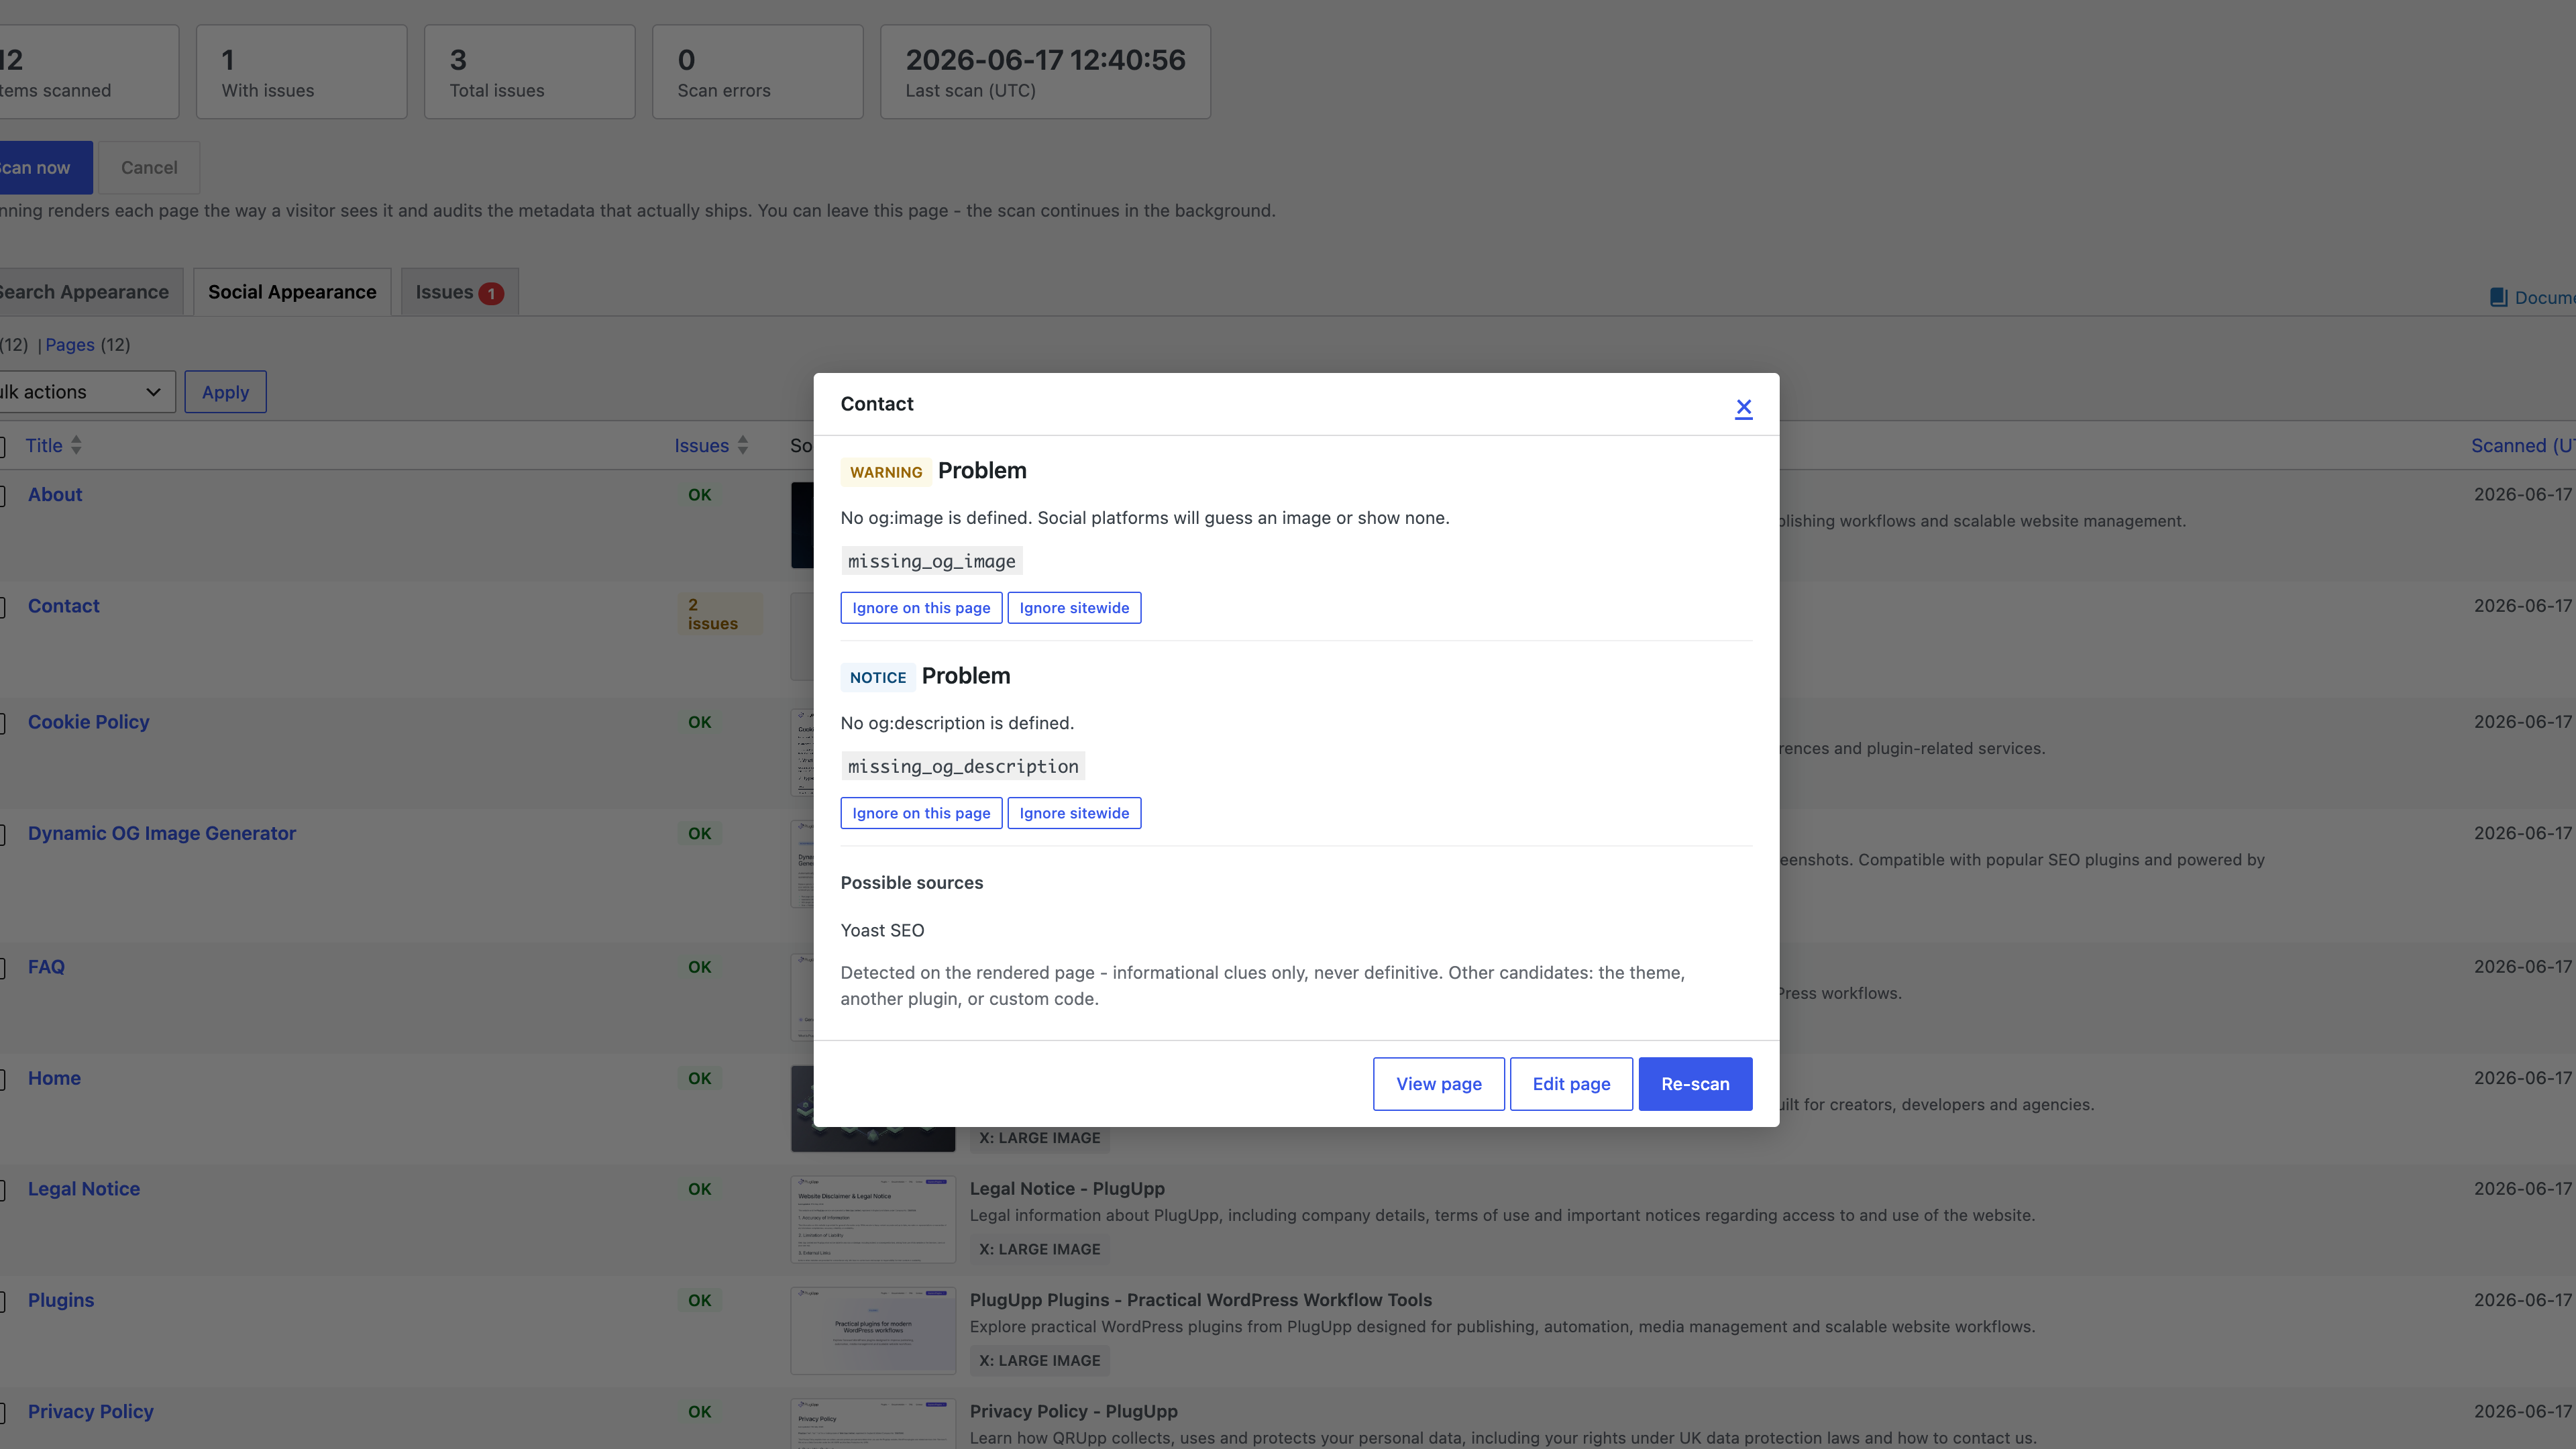Tick the checkbox for Privacy Policy row
2576x1449 pixels.
click(1, 1412)
